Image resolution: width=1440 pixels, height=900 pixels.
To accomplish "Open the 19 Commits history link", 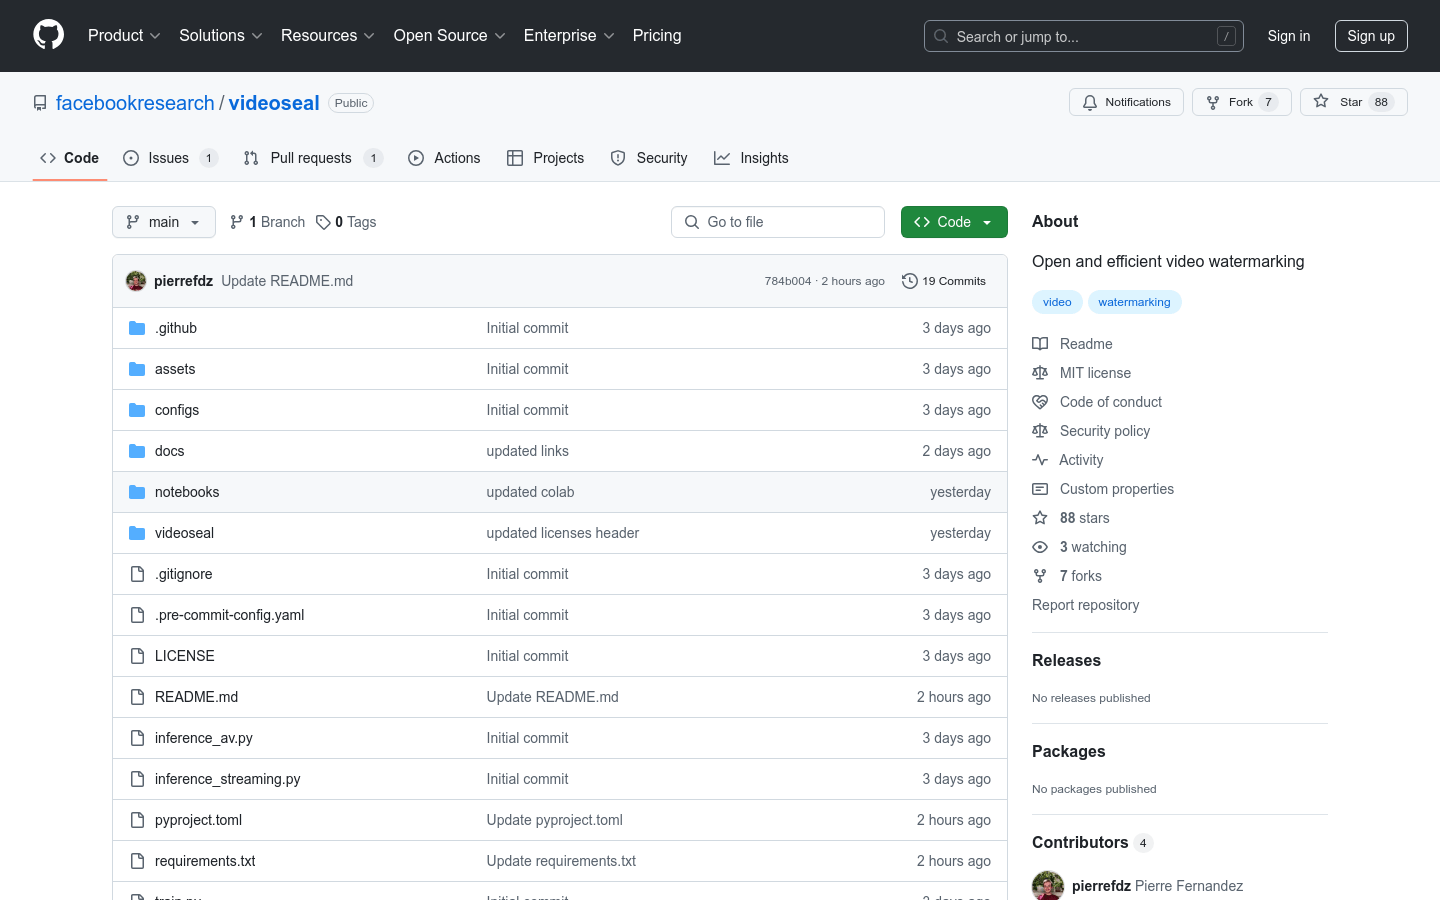I will pos(944,281).
